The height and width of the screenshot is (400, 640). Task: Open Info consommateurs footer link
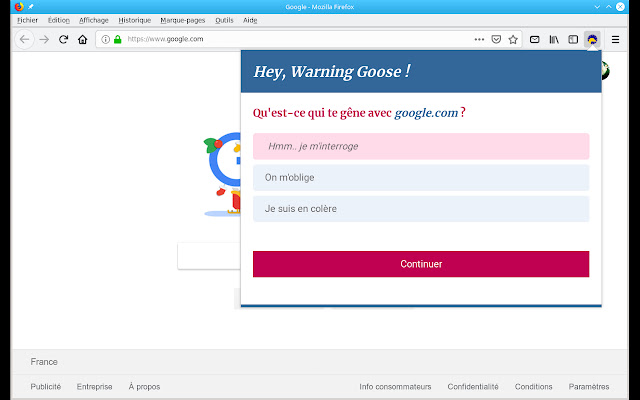coord(395,387)
